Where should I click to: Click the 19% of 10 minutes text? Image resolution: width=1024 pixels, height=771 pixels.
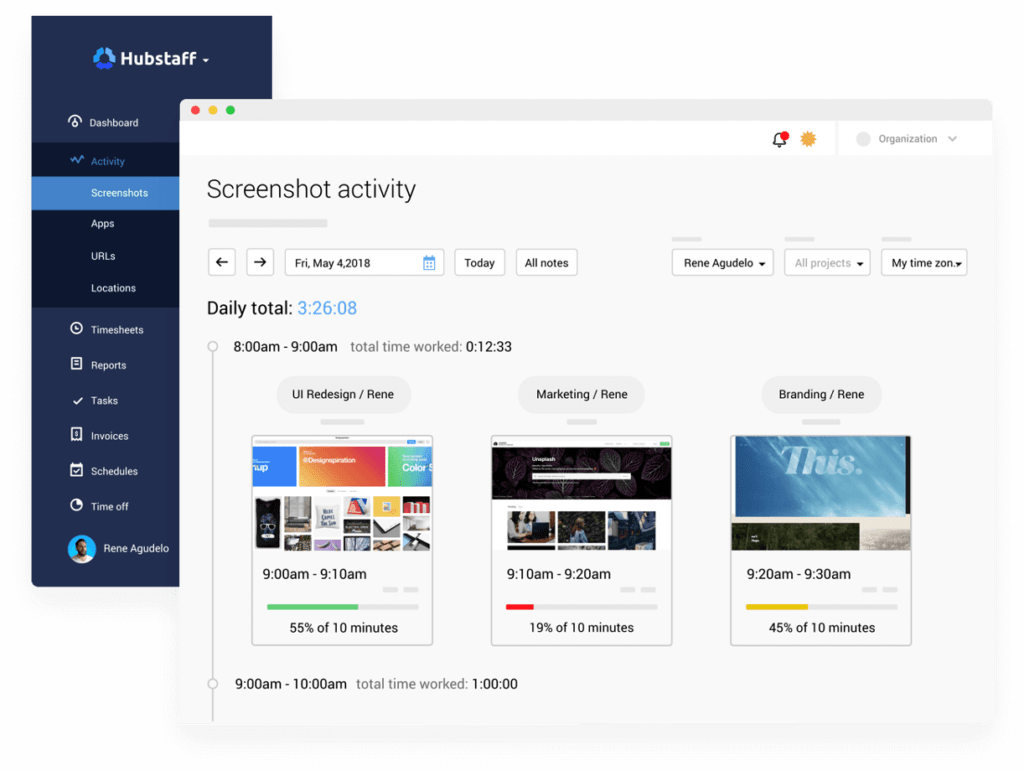point(581,628)
